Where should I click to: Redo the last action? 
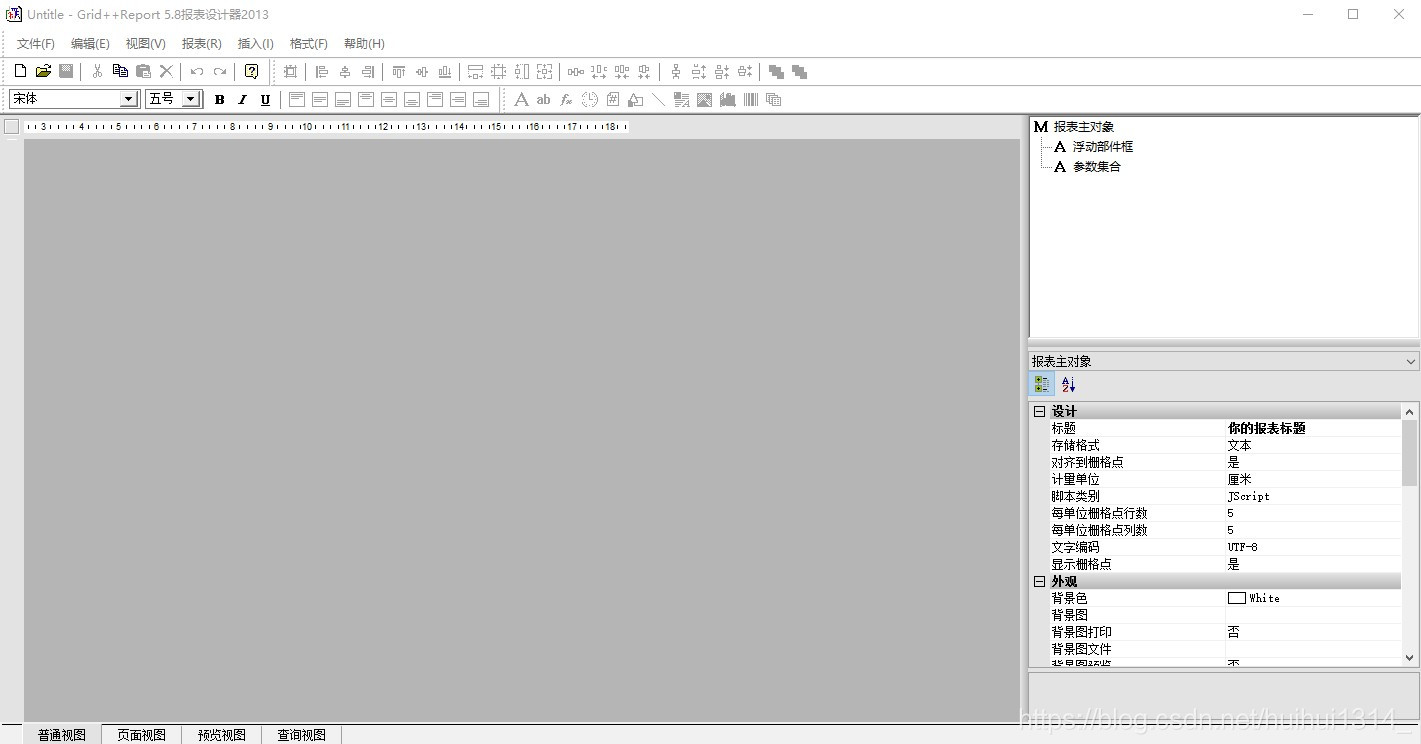[220, 71]
